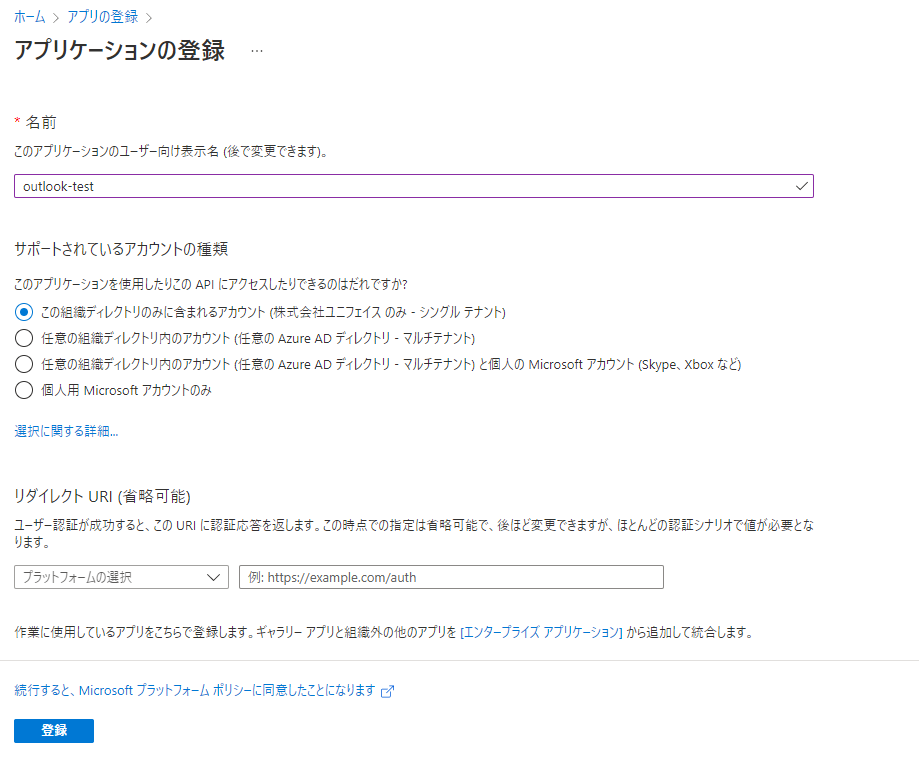Open the Microsoft プラットフォーム ポリシー link
The height and width of the screenshot is (758, 919).
click(195, 691)
